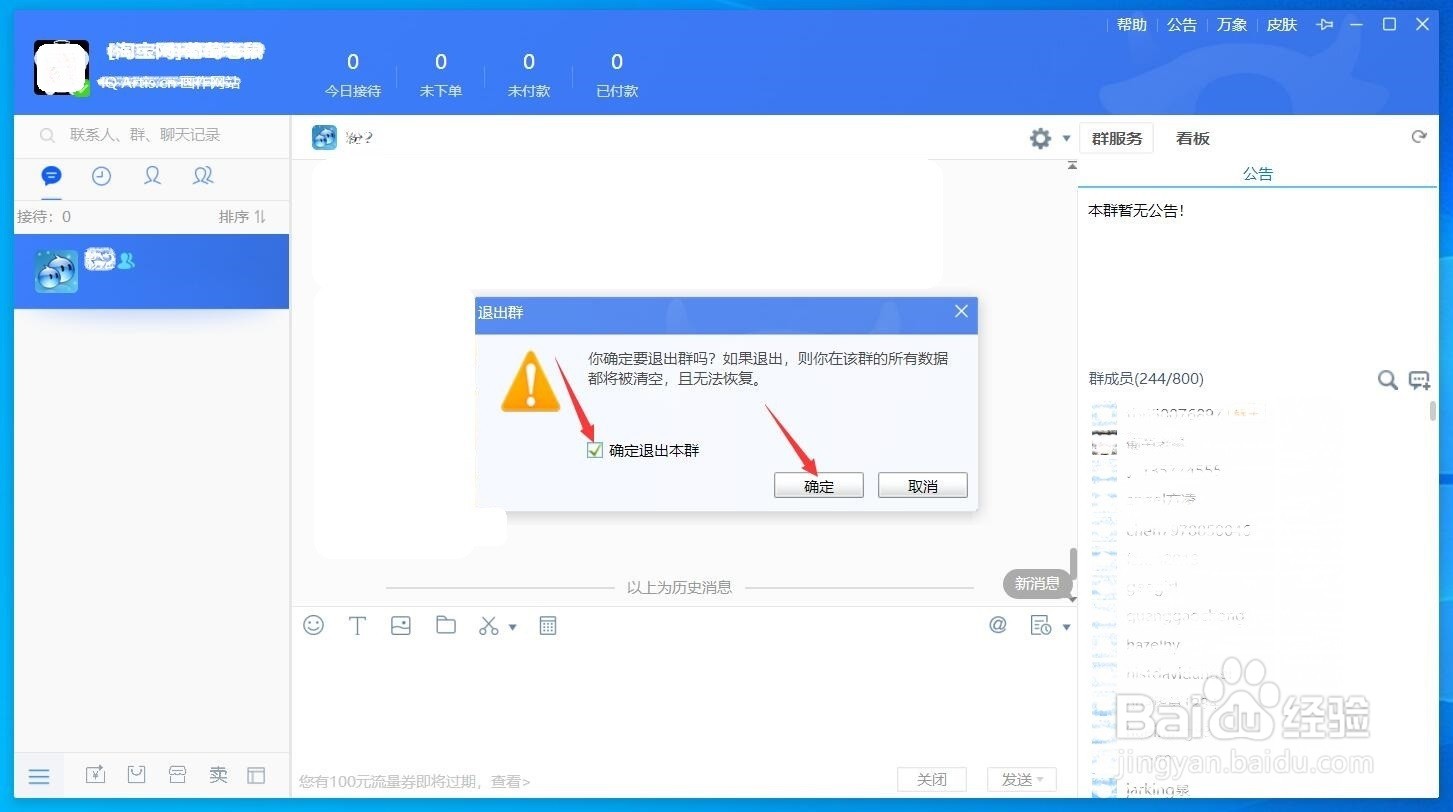1453x812 pixels.
Task: Show the single-person contacts tab
Action: pos(152,176)
